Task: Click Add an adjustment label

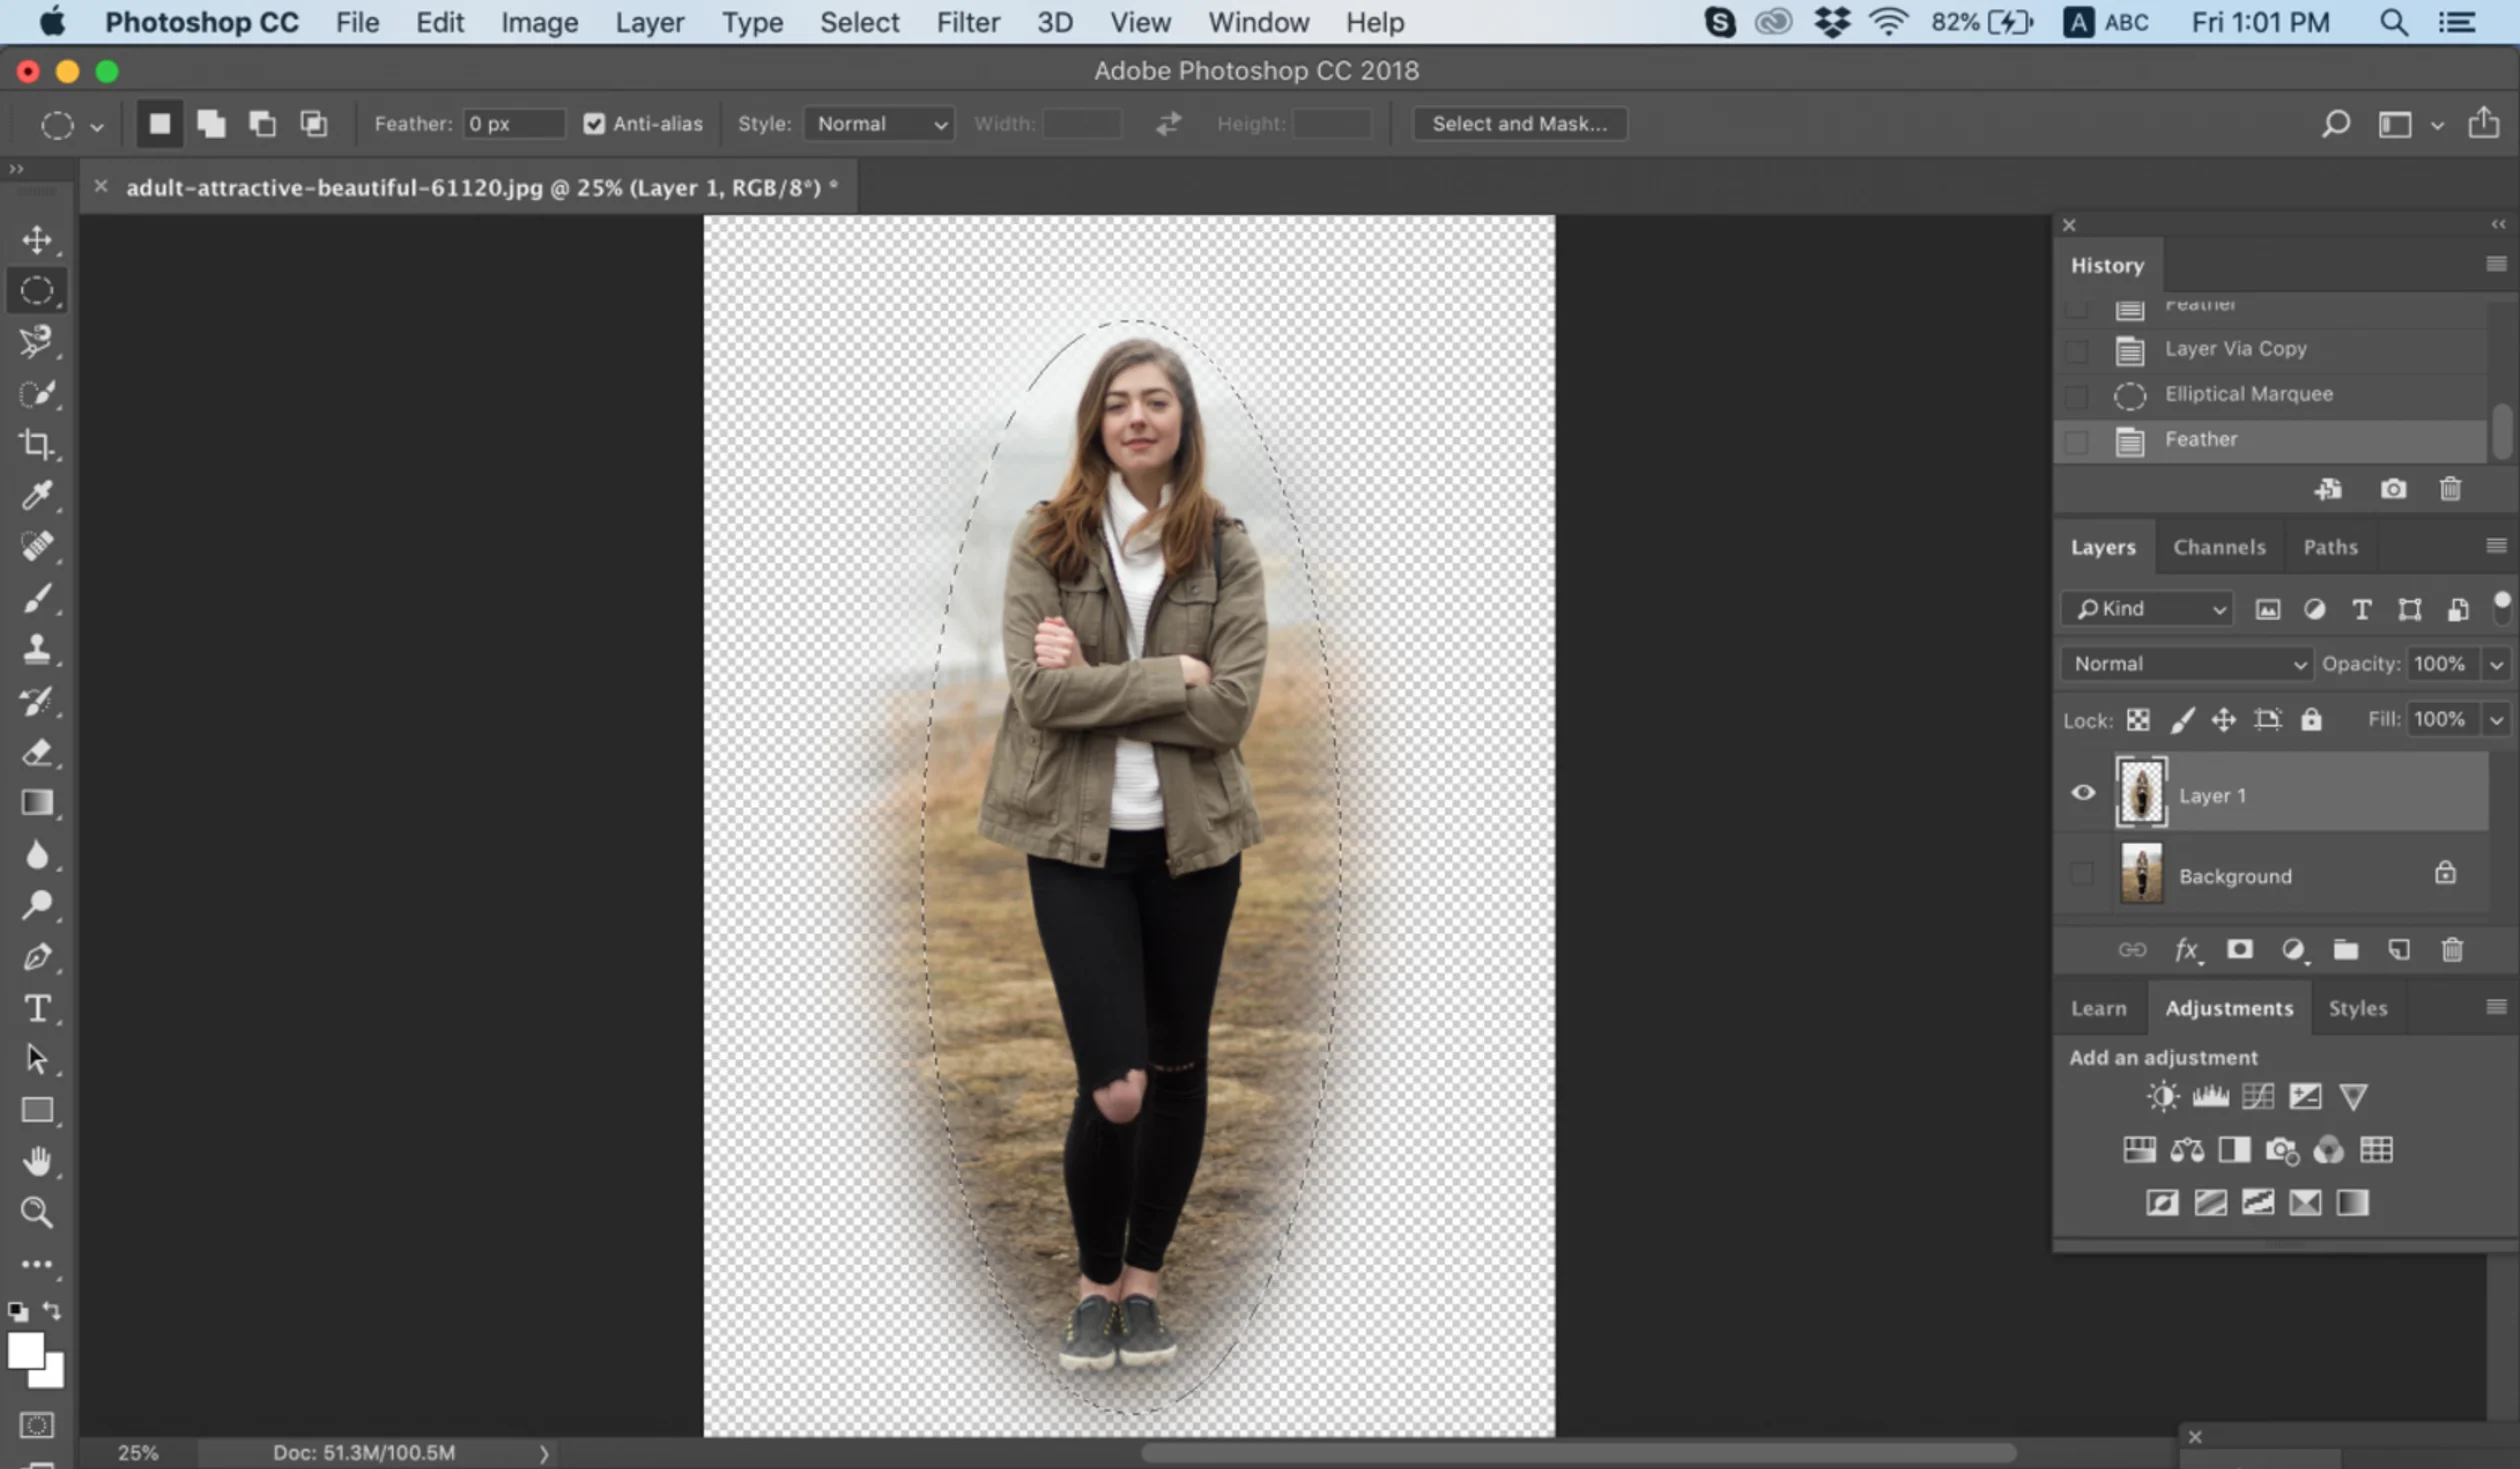Action: 2163,1055
